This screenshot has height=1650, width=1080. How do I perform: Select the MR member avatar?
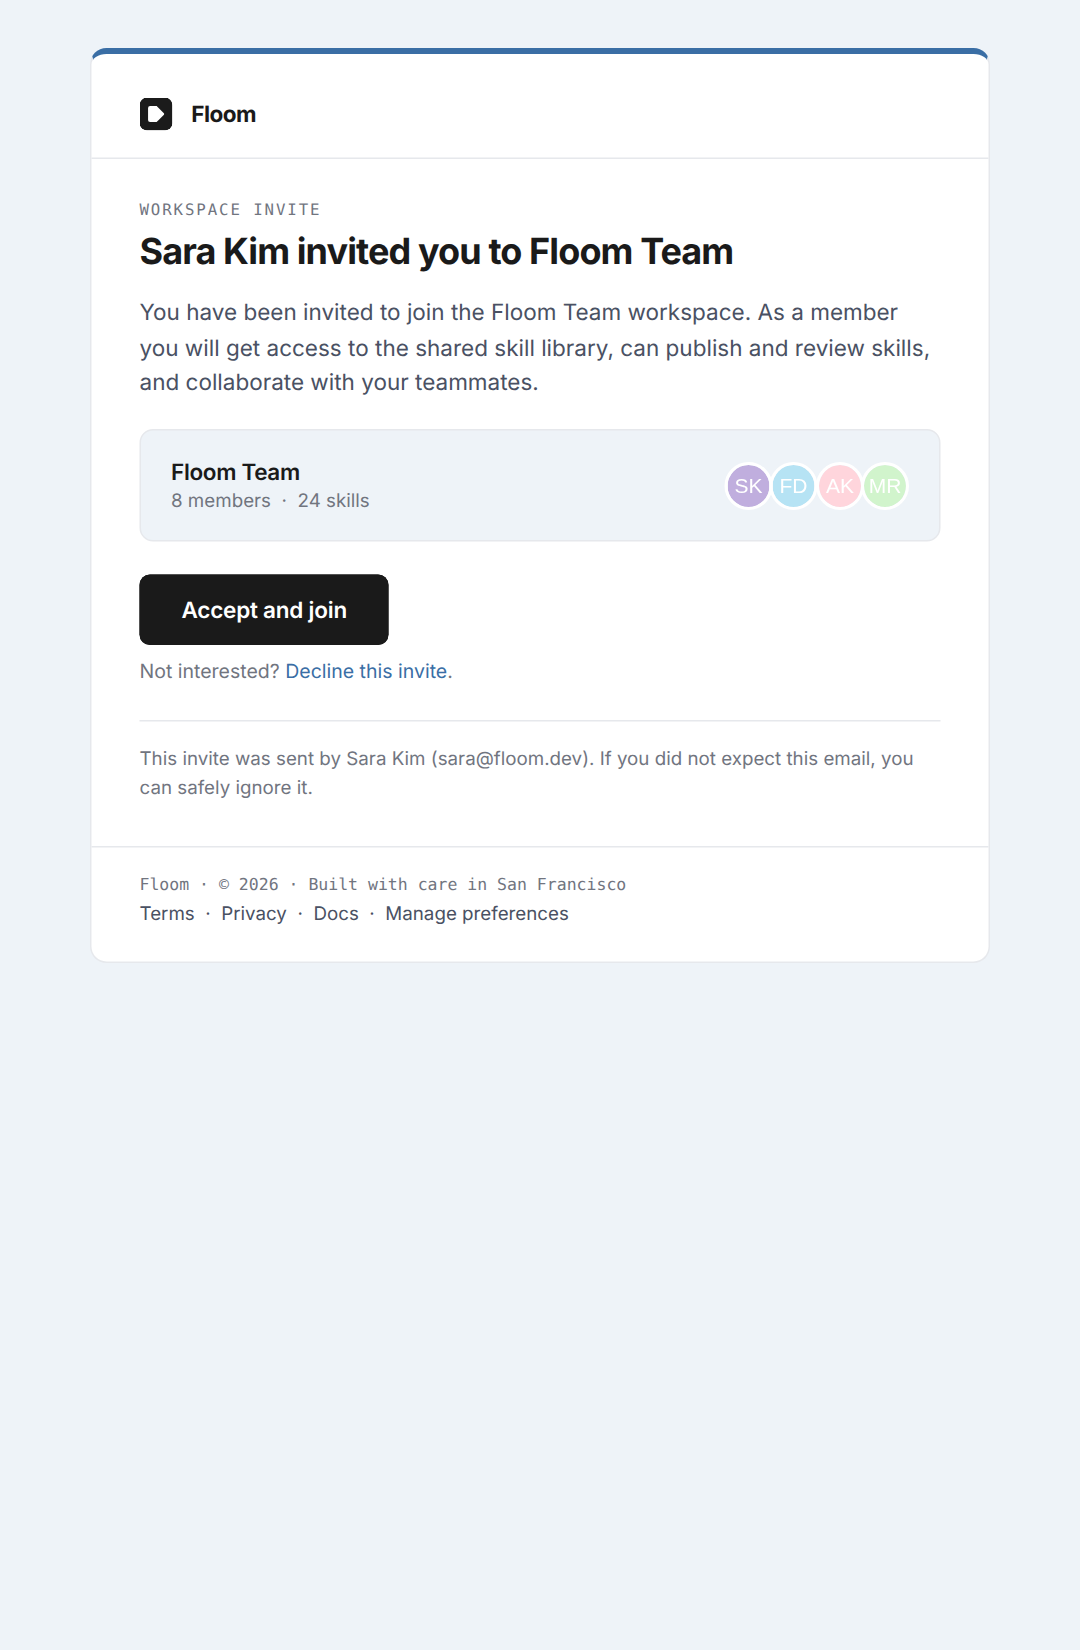pyautogui.click(x=885, y=486)
